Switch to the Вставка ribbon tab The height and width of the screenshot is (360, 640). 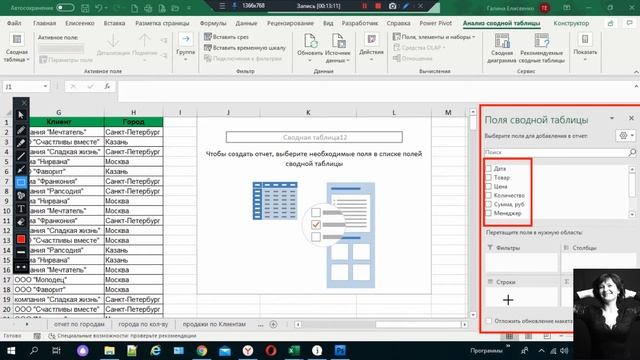(114, 23)
